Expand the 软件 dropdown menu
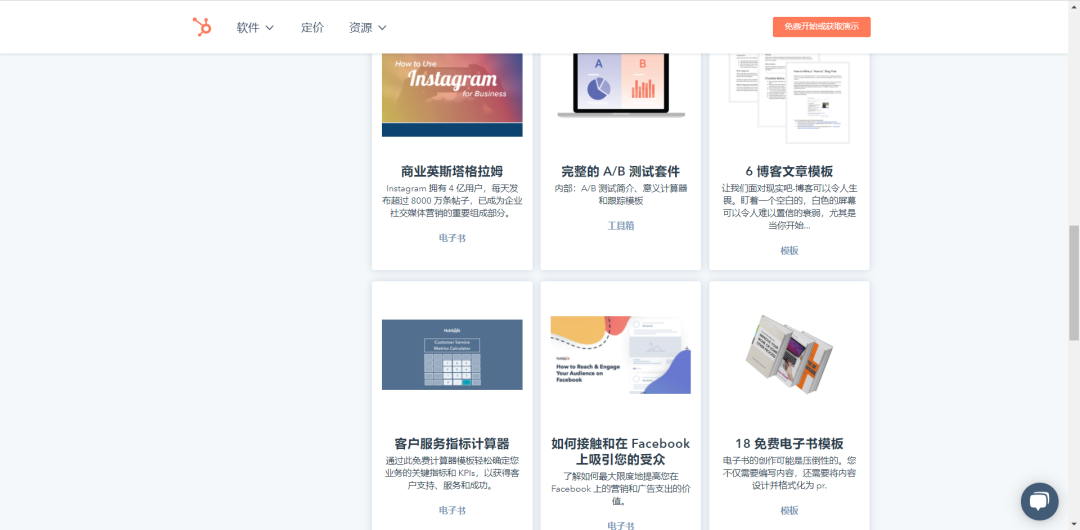 256,28
